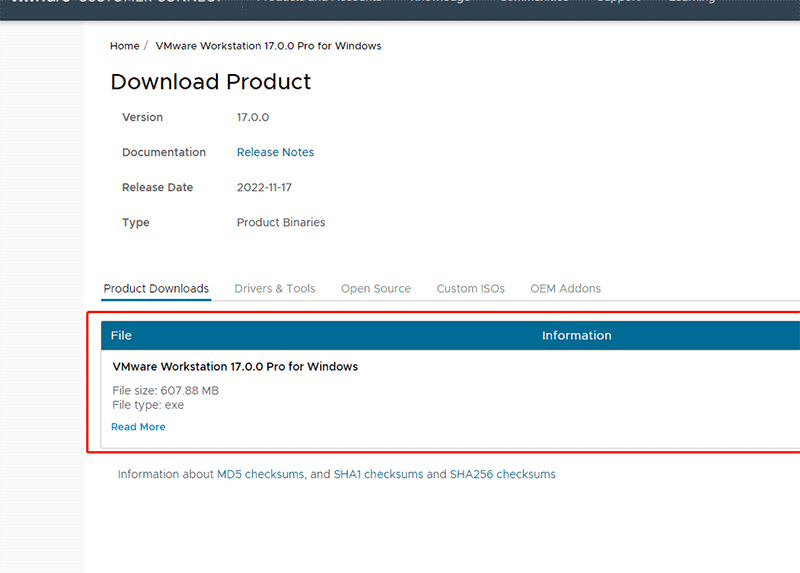800x573 pixels.
Task: Click the VMware Workstation 17.0.0 Pro breadcrumb
Action: point(268,46)
